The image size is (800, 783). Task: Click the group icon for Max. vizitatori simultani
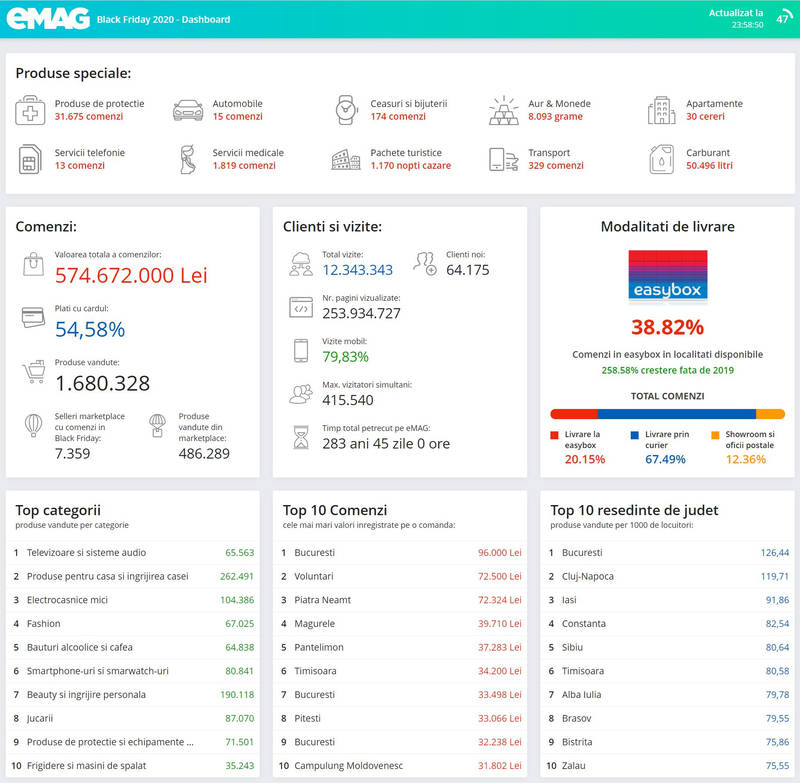pos(301,394)
